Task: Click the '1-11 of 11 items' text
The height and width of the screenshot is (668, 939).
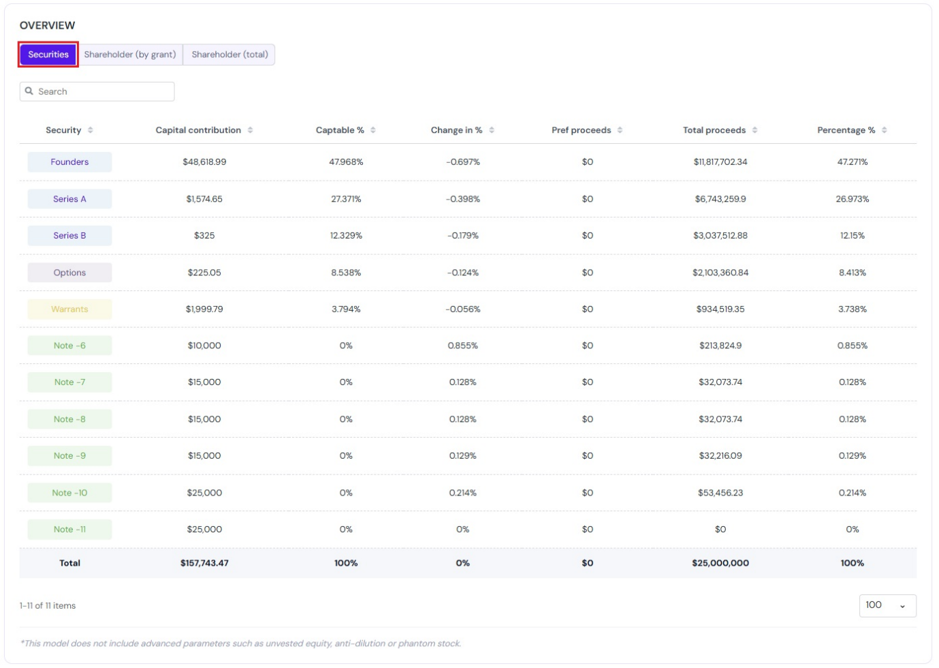Action: point(48,606)
